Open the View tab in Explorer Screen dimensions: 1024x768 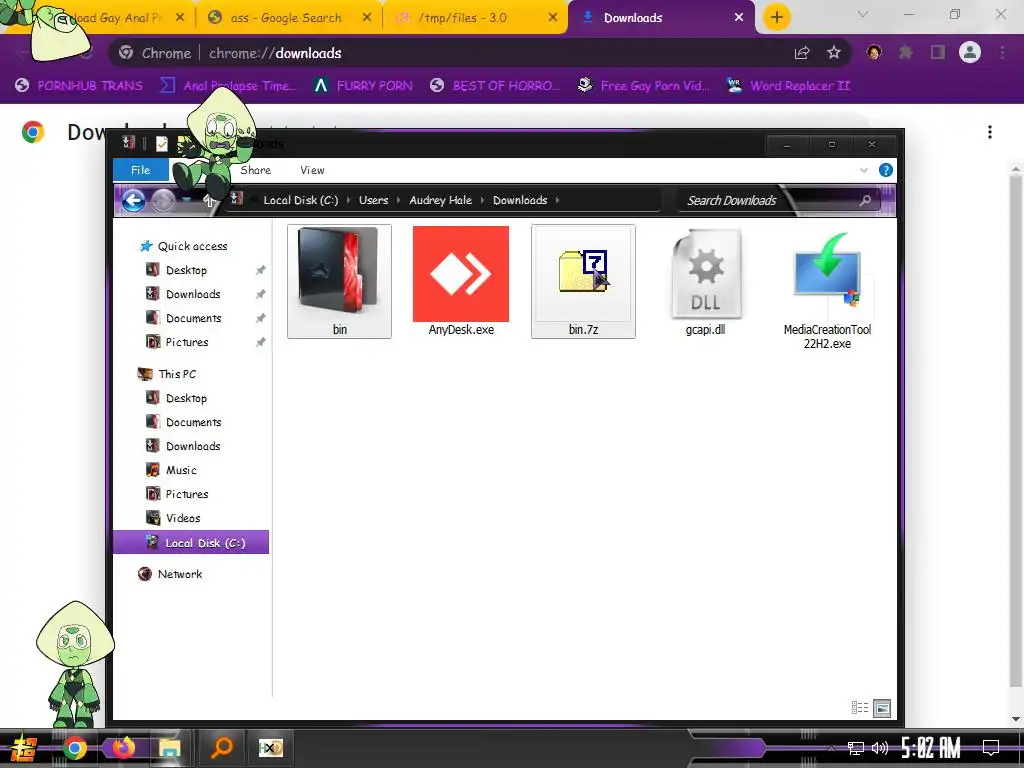pos(312,170)
